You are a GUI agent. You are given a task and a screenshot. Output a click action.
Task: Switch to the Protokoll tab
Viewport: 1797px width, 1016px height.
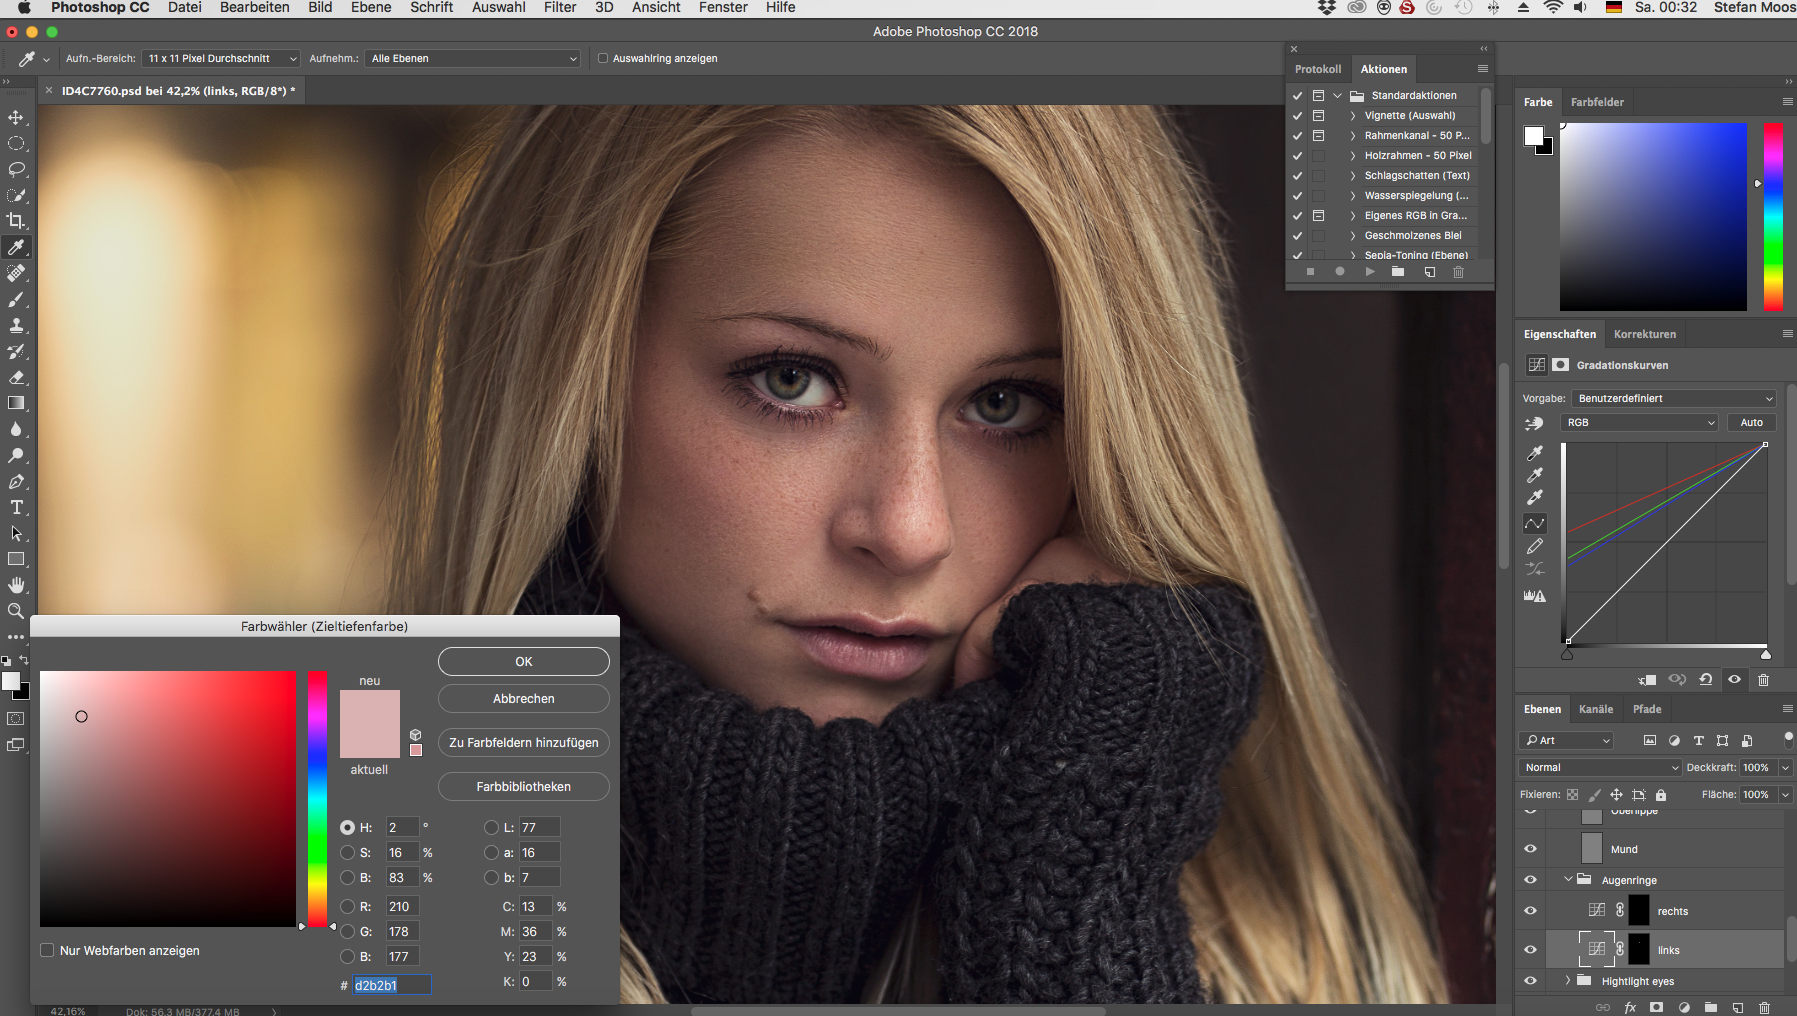1318,69
